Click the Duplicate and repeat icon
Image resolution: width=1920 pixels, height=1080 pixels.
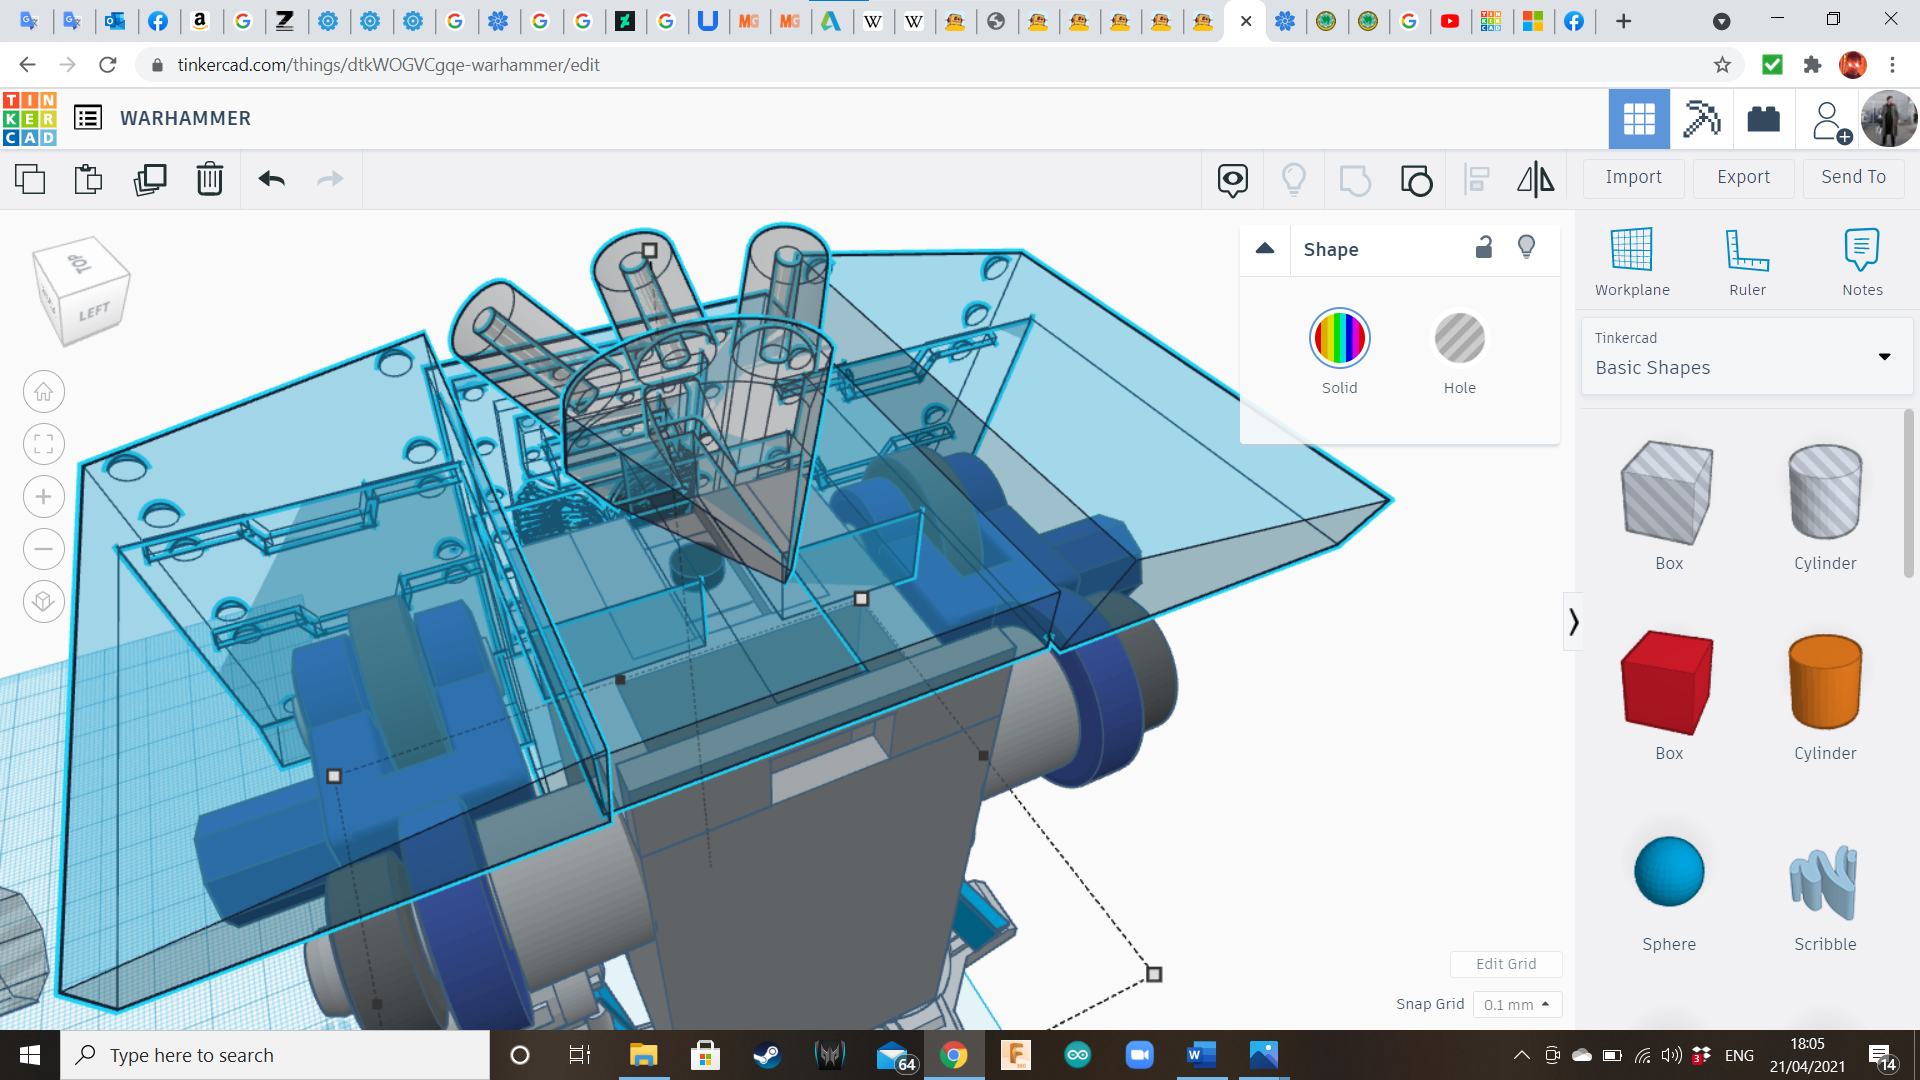click(150, 180)
